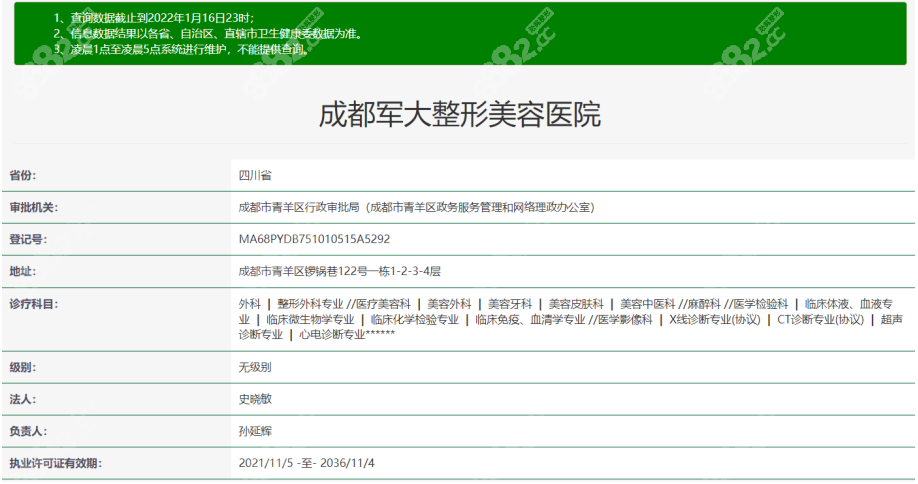
Task: Click the 审批机关 row label
Action: click(33, 207)
